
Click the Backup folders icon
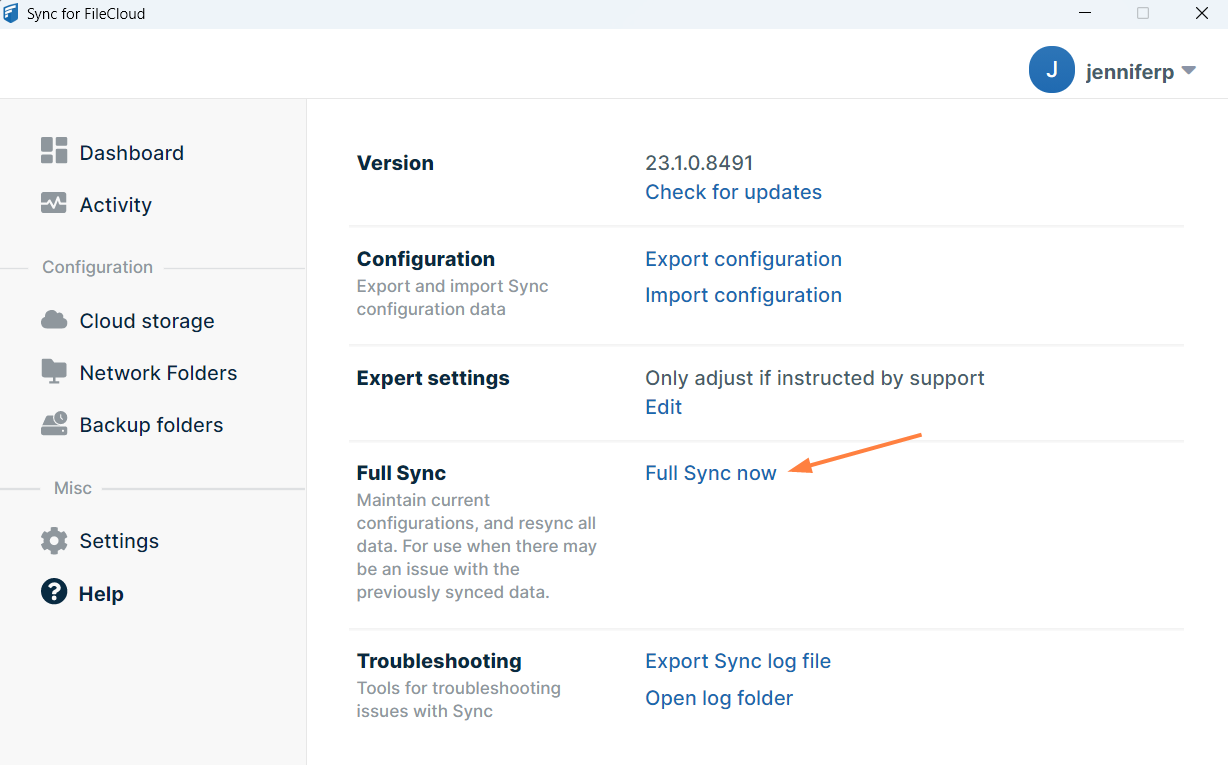(x=54, y=424)
